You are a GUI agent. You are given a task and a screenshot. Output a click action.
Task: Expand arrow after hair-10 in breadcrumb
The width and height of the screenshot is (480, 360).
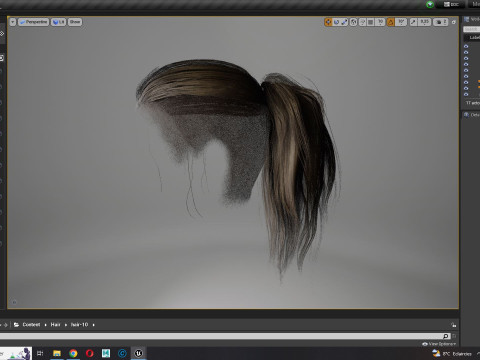[94, 325]
